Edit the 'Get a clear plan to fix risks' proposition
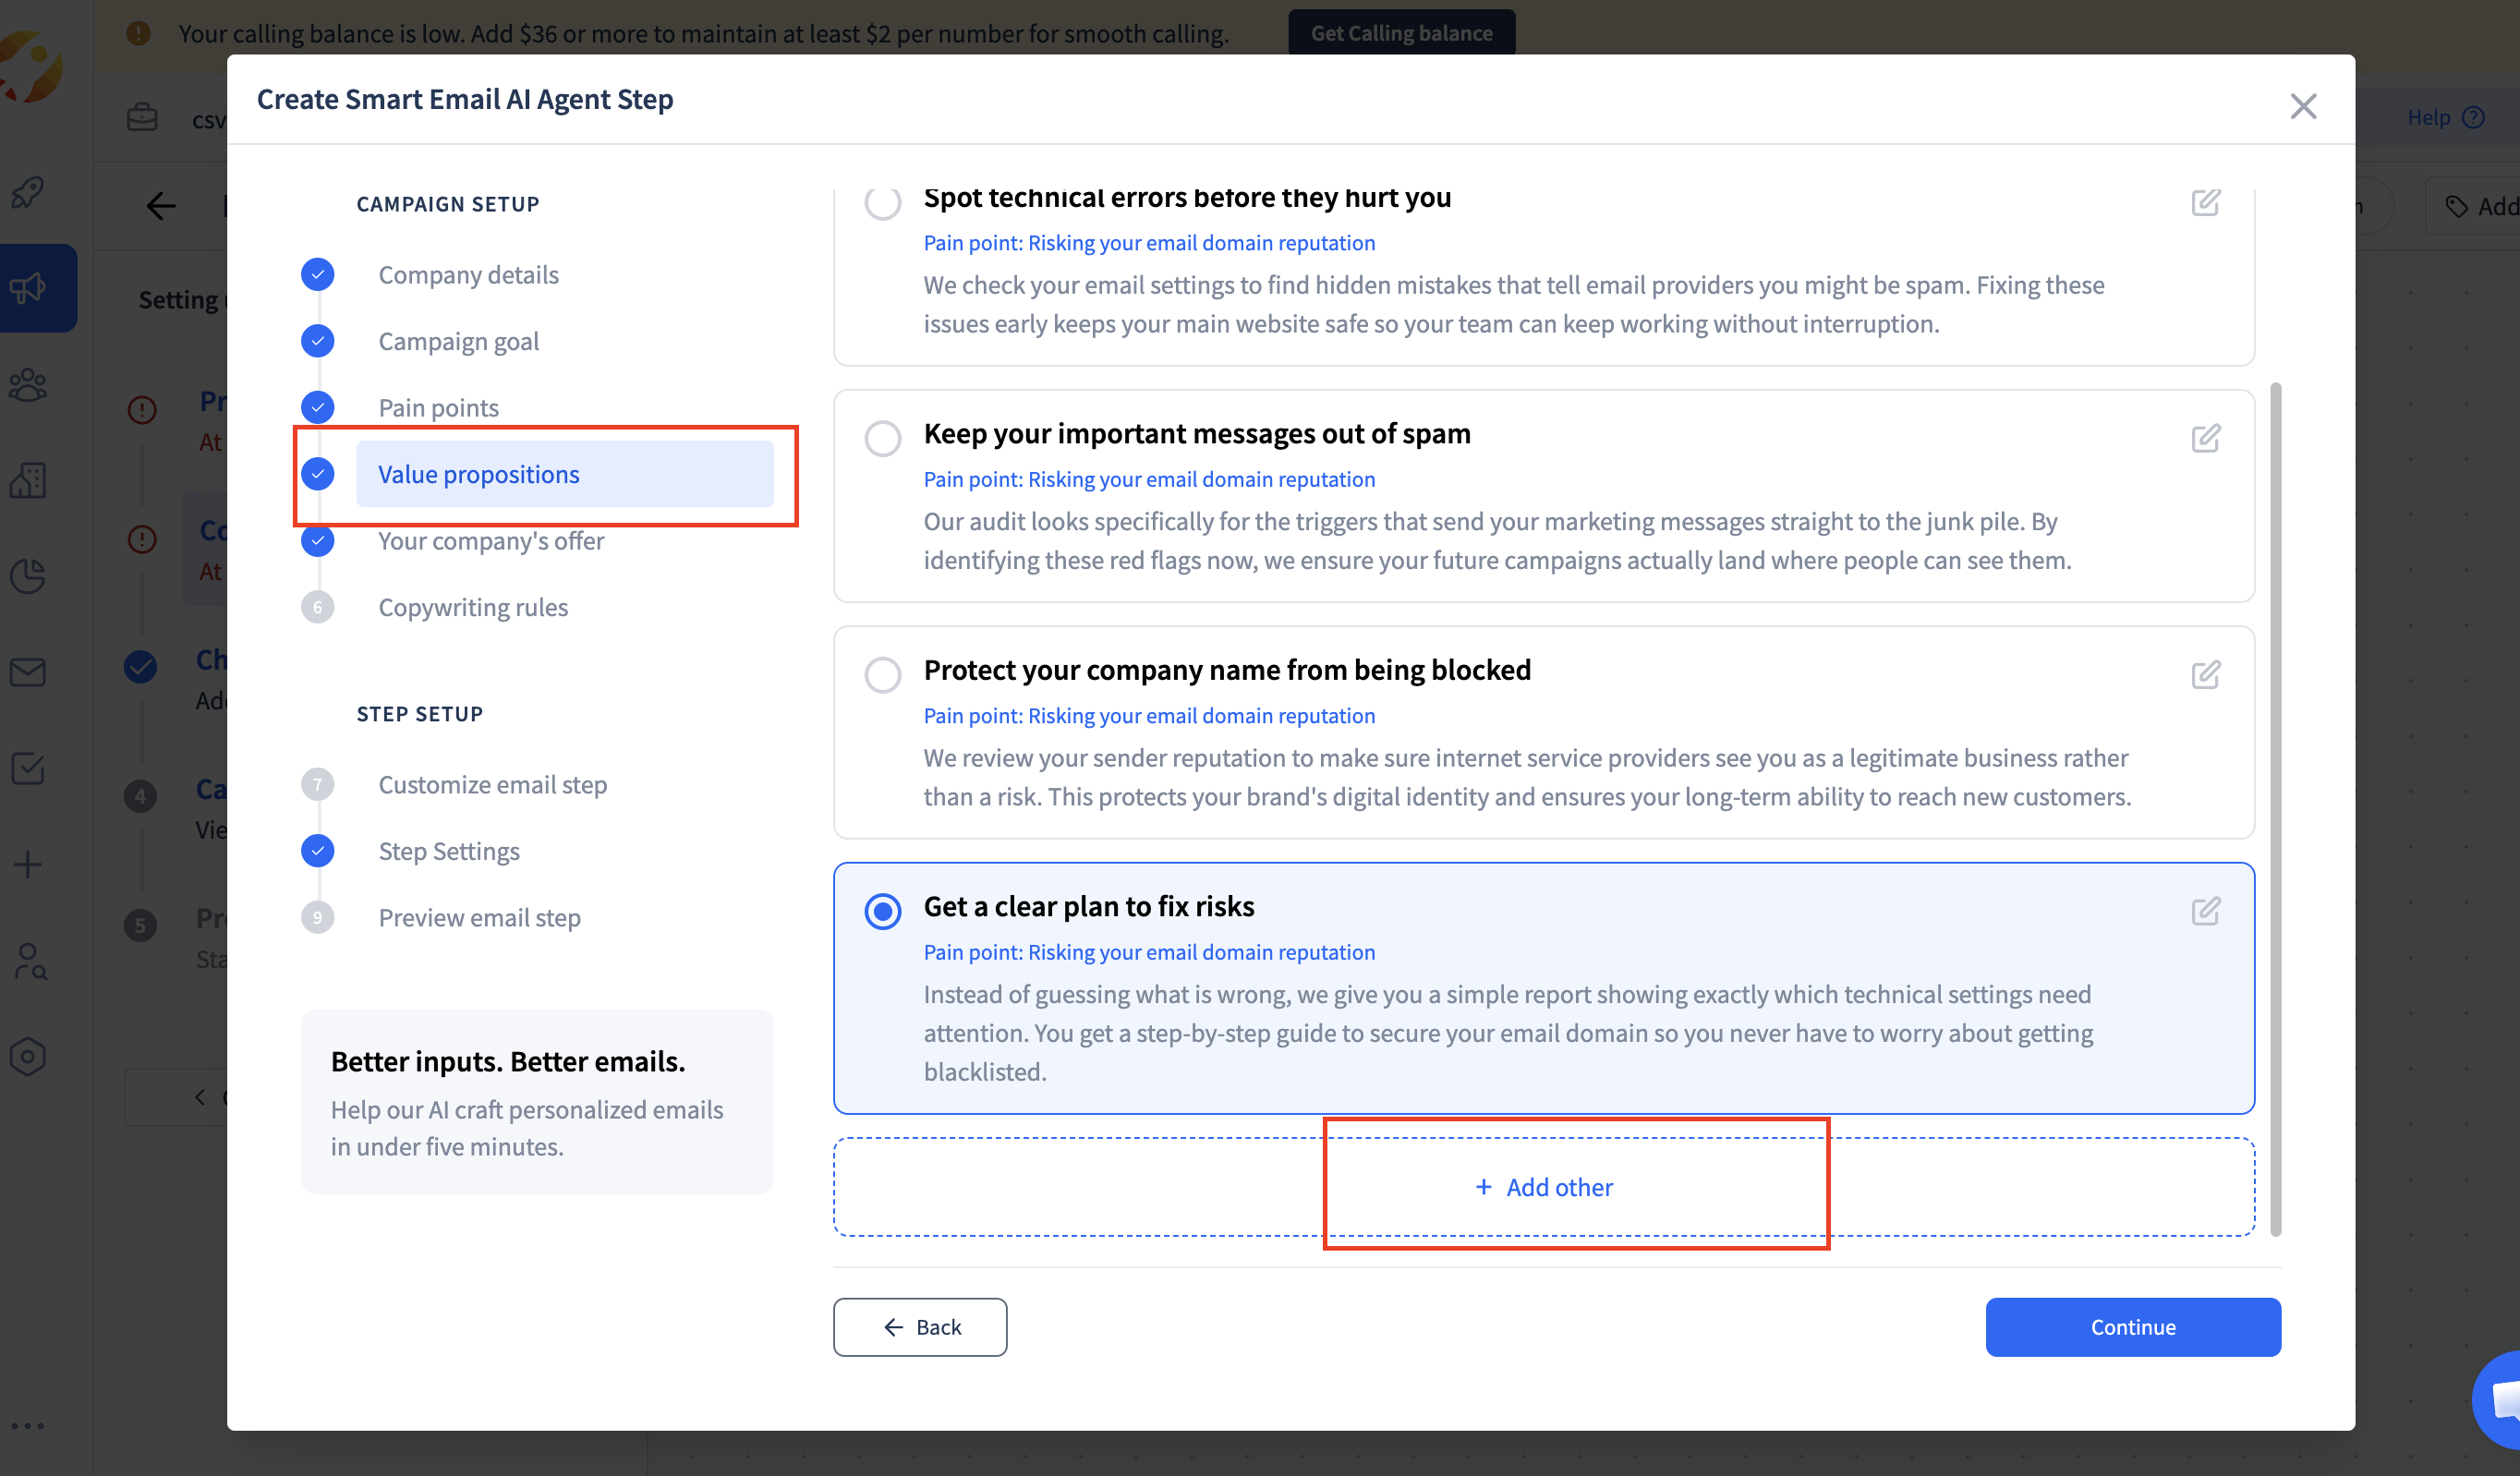 (2205, 911)
